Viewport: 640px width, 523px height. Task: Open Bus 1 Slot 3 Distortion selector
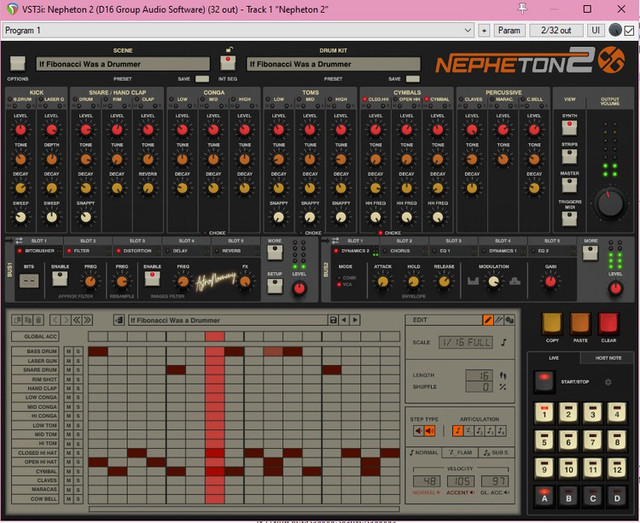pos(138,251)
